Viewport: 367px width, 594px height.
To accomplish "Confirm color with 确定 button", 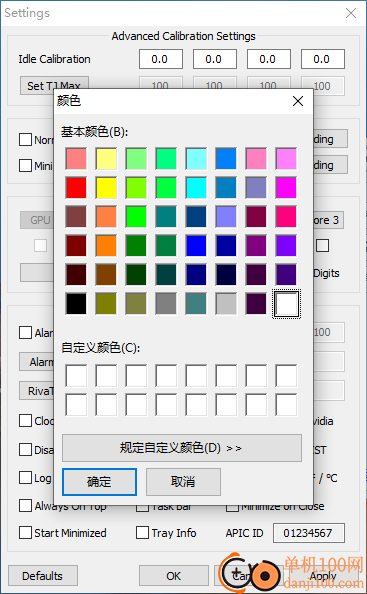I will 99,482.
